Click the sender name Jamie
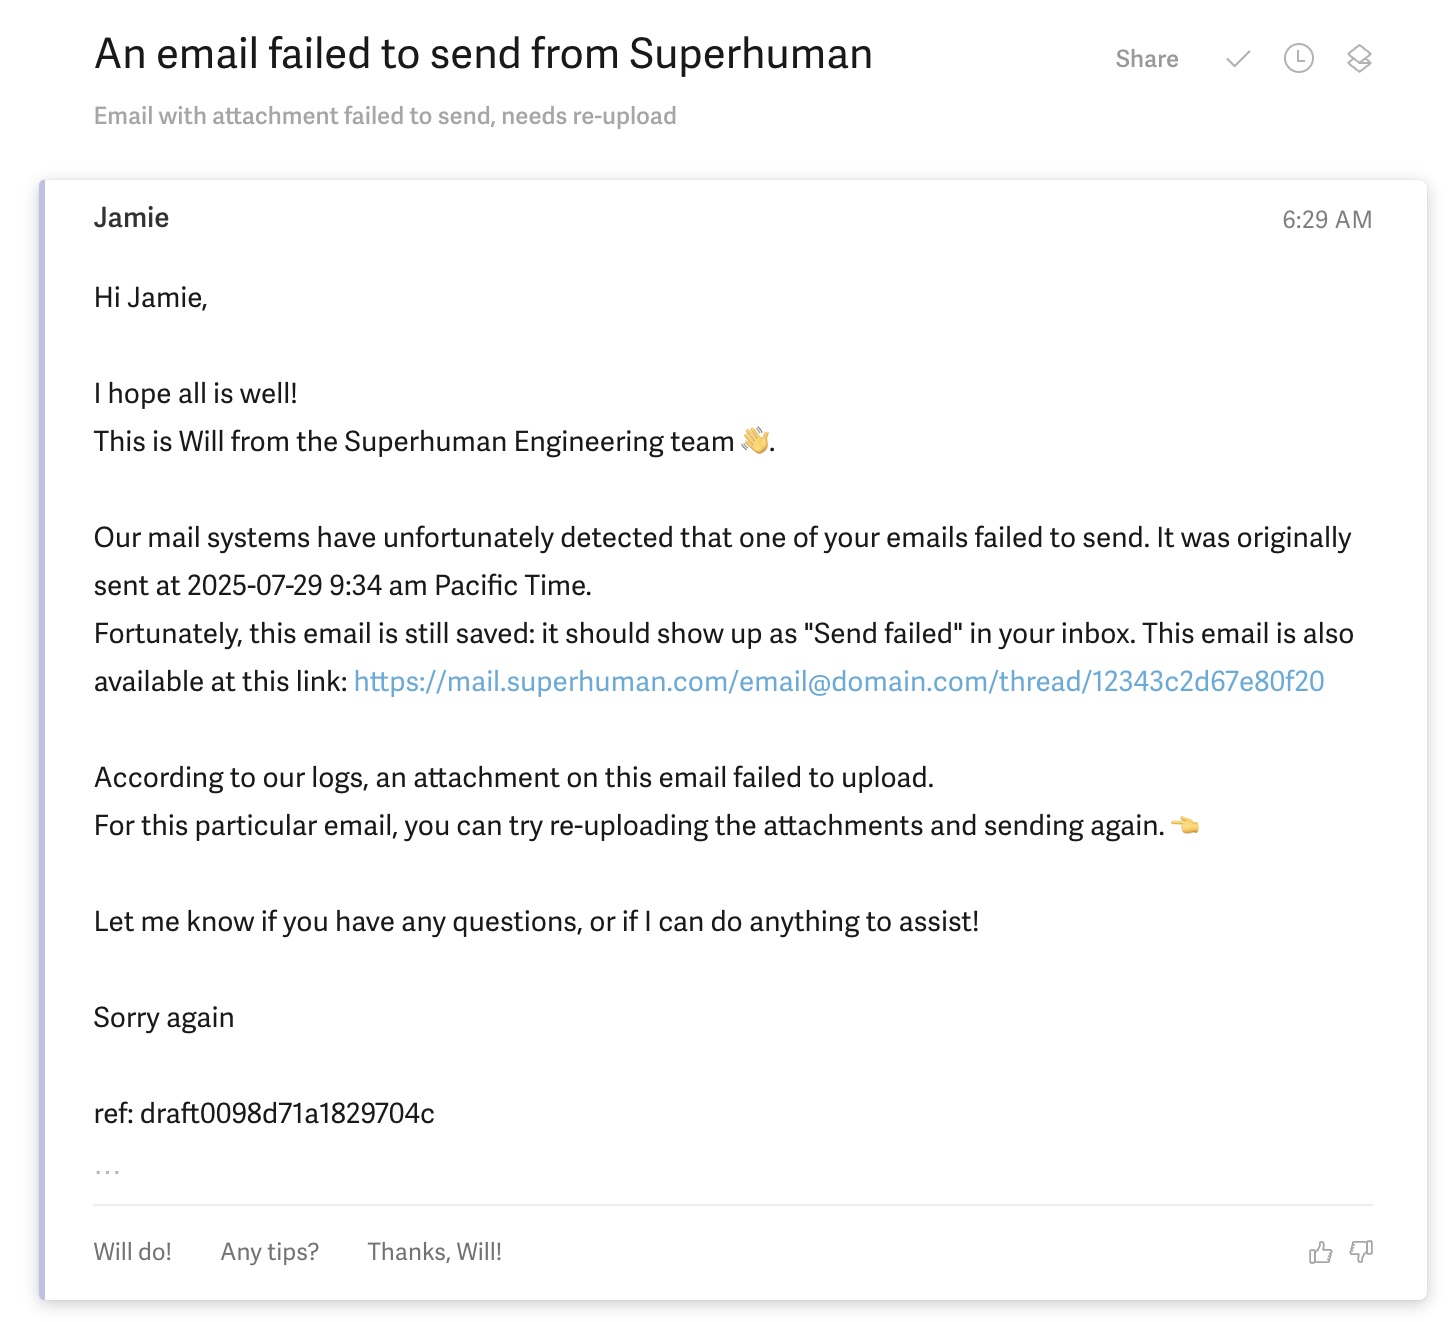1456x1322 pixels. click(x=131, y=217)
